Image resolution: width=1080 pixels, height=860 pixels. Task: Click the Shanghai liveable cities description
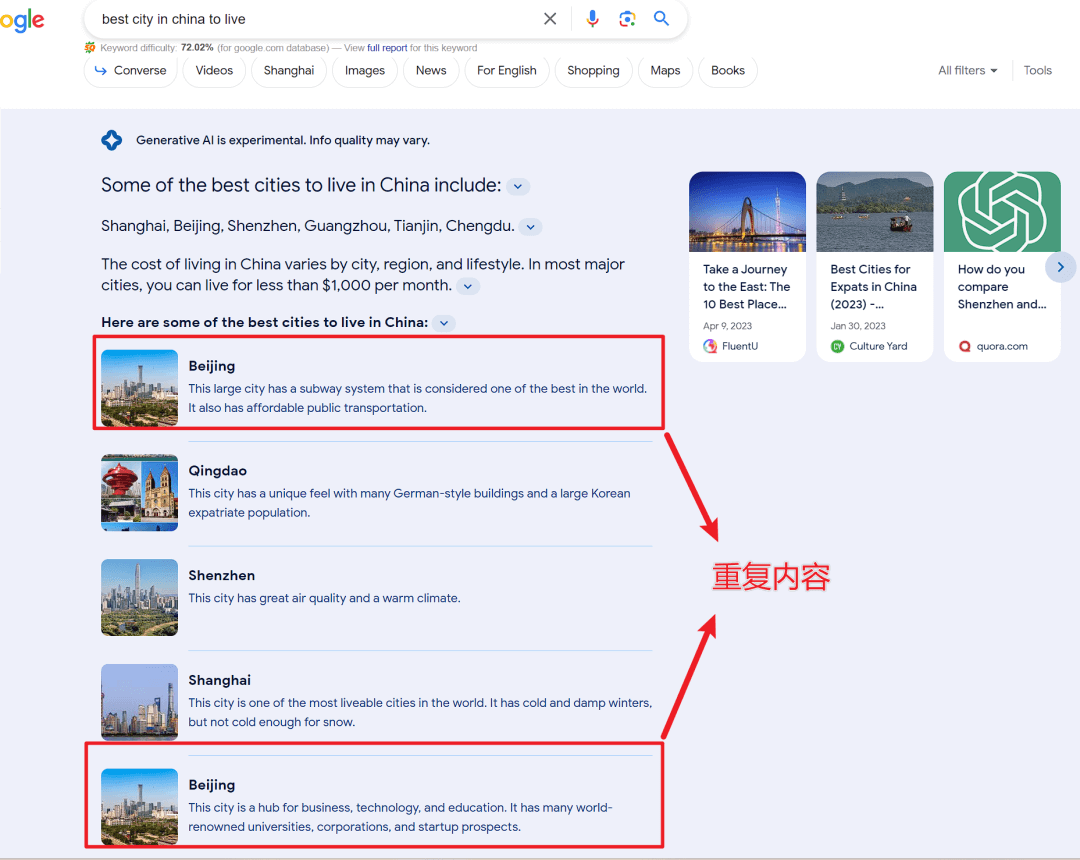(x=420, y=713)
